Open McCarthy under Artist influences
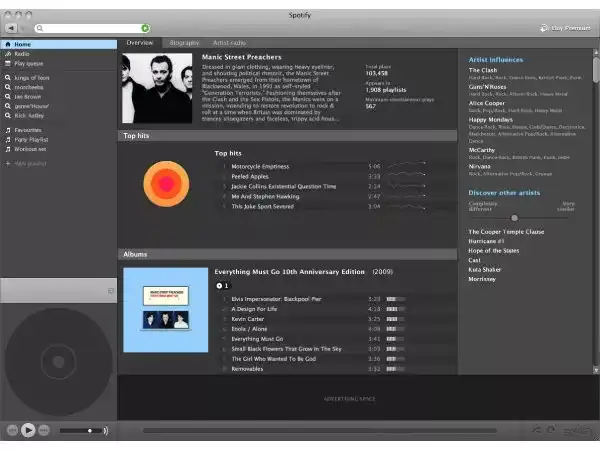This screenshot has width=600, height=450. [x=482, y=150]
